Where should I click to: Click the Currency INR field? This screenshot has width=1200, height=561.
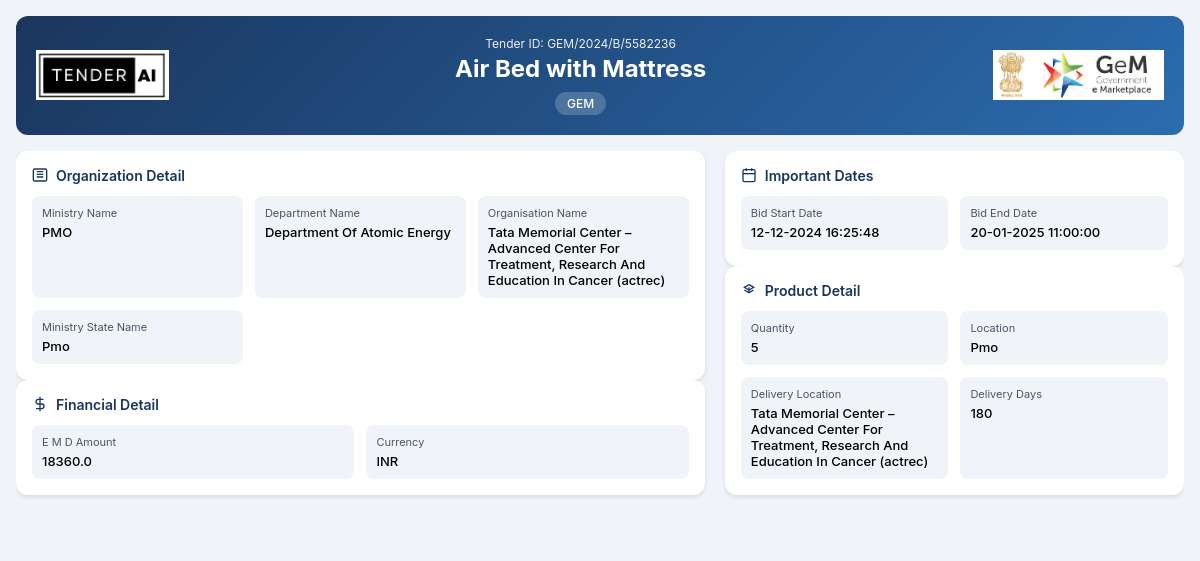point(527,452)
